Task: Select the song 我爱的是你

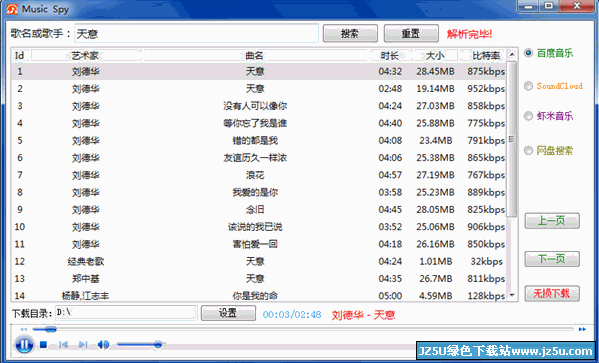Action: point(255,192)
